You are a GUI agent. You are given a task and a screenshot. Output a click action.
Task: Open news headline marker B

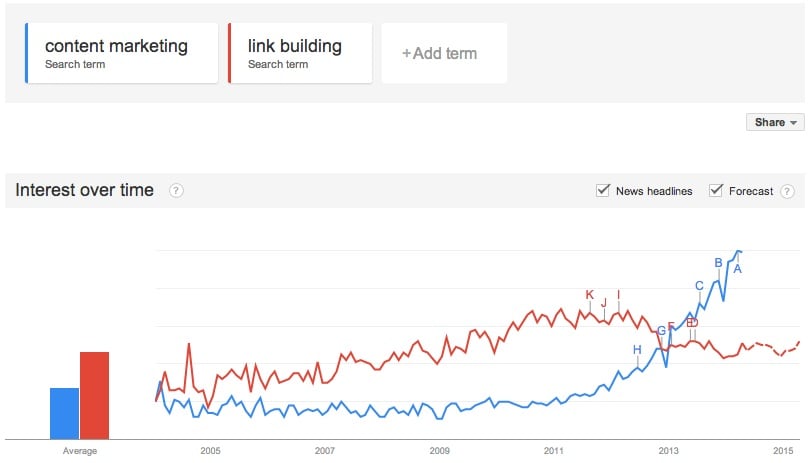(x=718, y=263)
